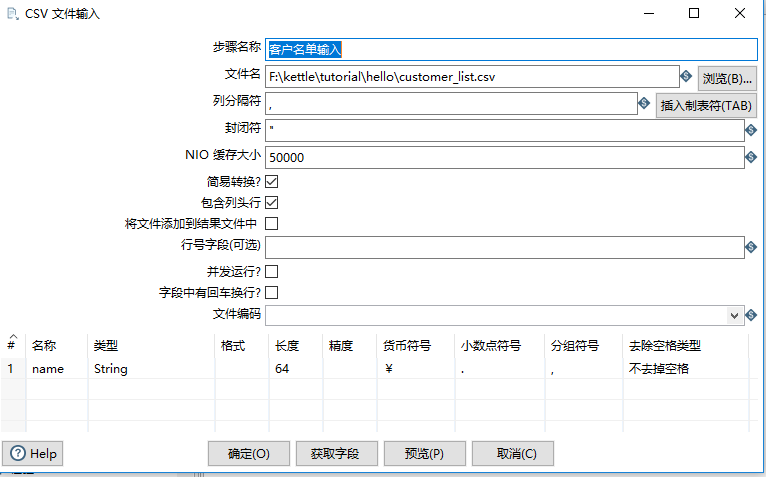Open the 文件编码 dropdown arrow
Viewport: 766px width, 477px height.
(734, 316)
